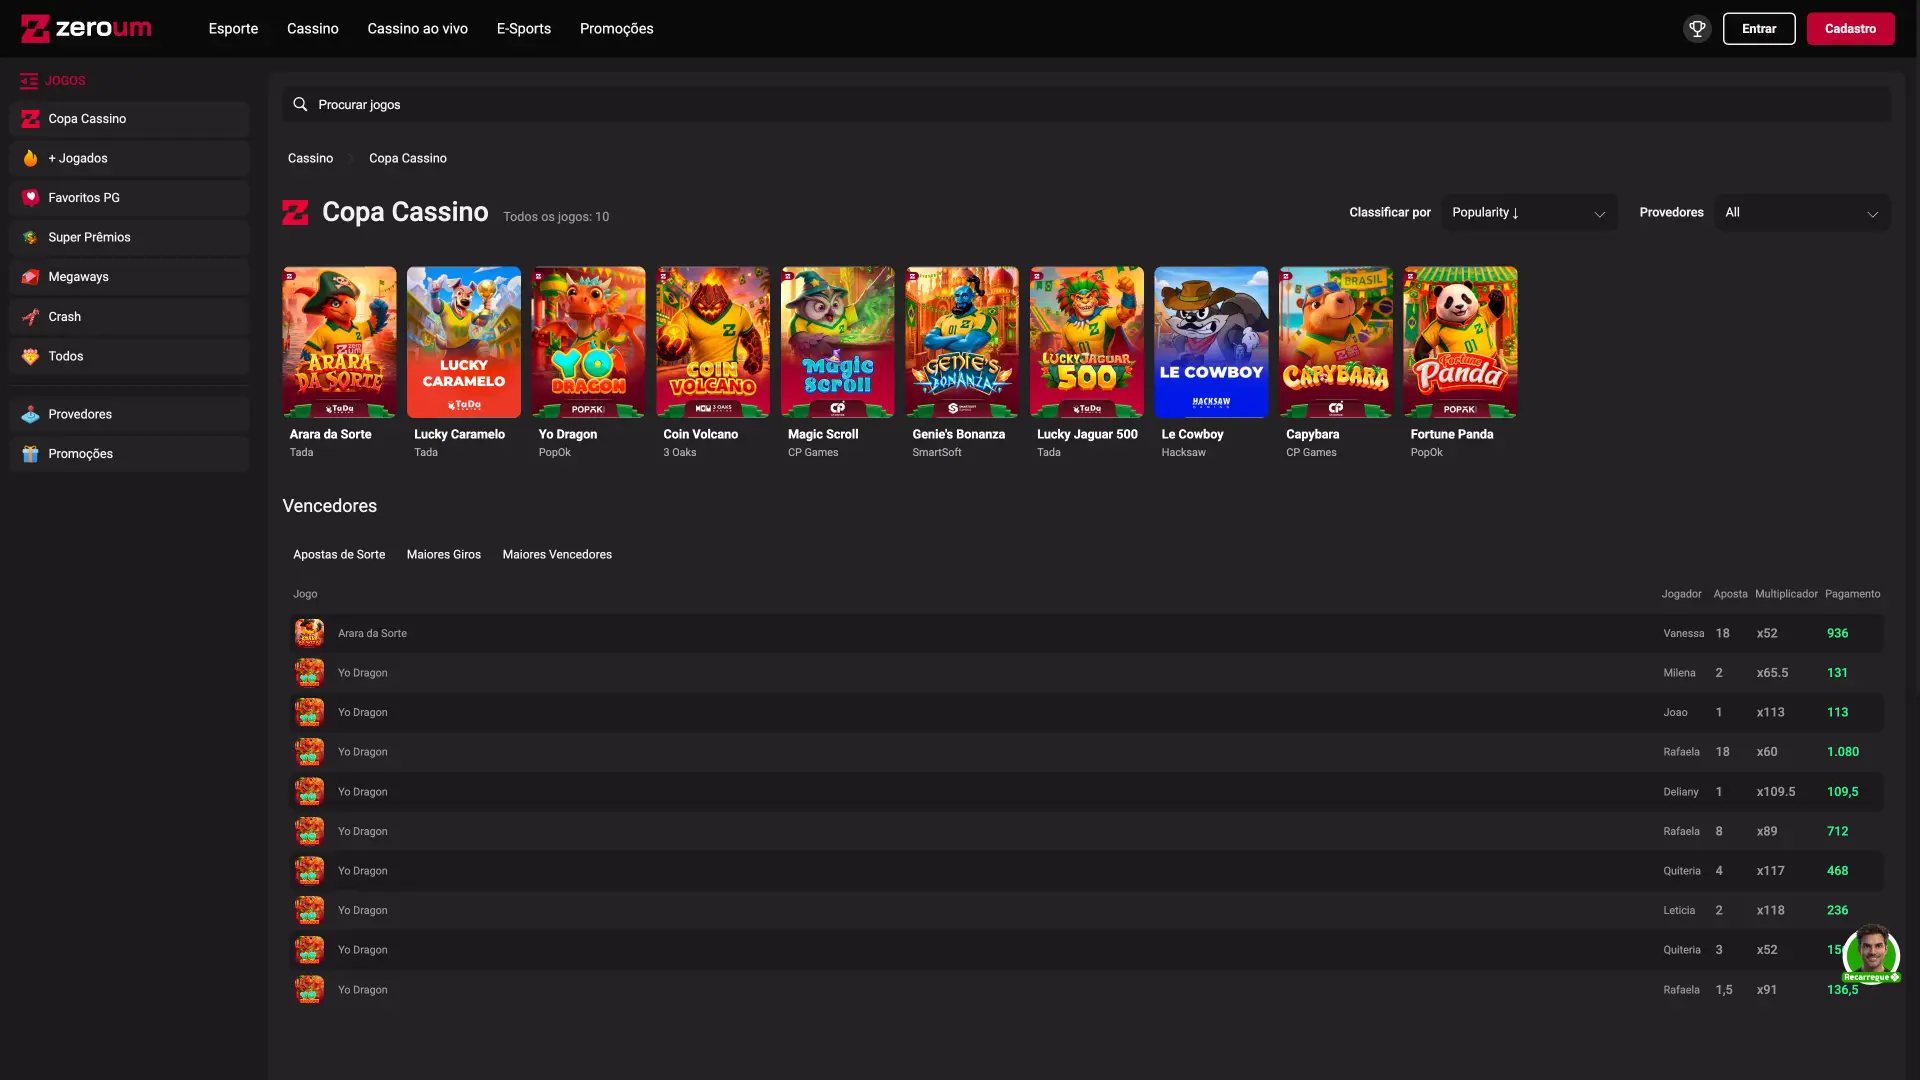Click the 1.080 payout value
Image resolution: width=1920 pixels, height=1080 pixels.
click(x=1843, y=752)
